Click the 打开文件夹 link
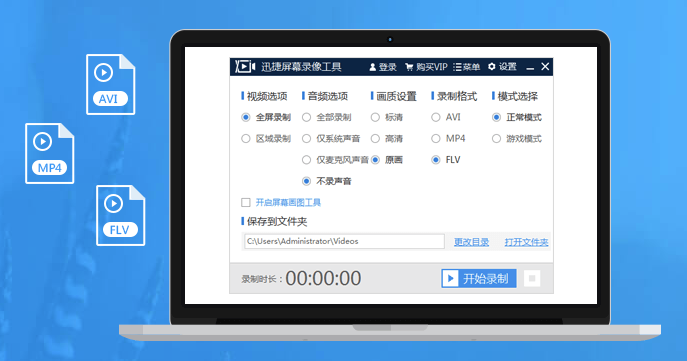 (526, 242)
